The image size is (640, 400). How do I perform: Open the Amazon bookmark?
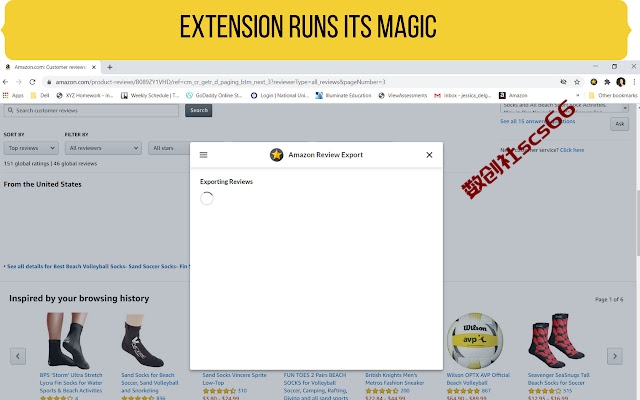pyautogui.click(x=513, y=96)
